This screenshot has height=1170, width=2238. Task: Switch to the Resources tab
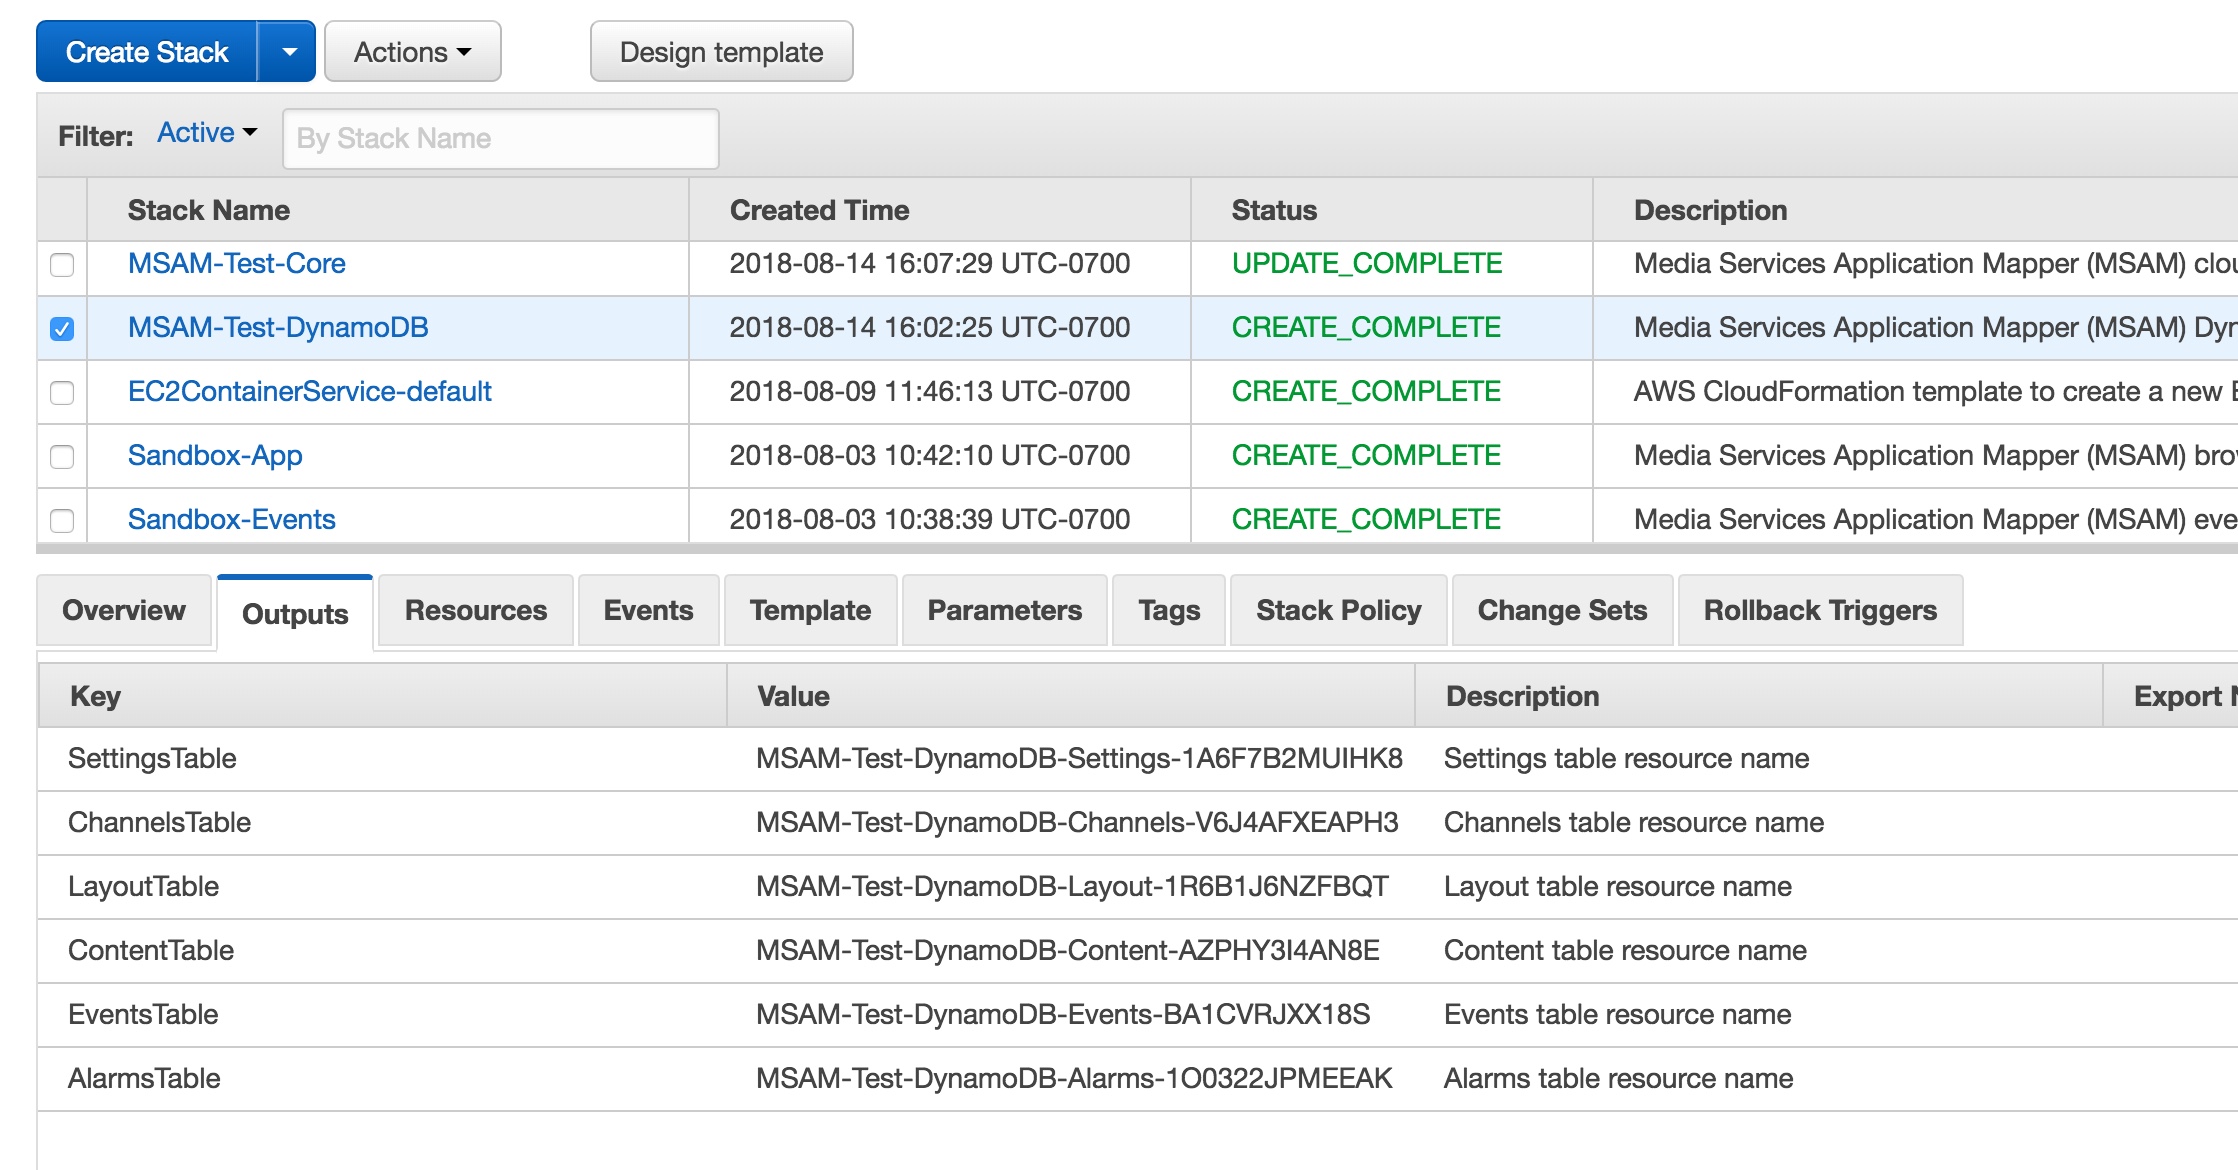pos(476,610)
